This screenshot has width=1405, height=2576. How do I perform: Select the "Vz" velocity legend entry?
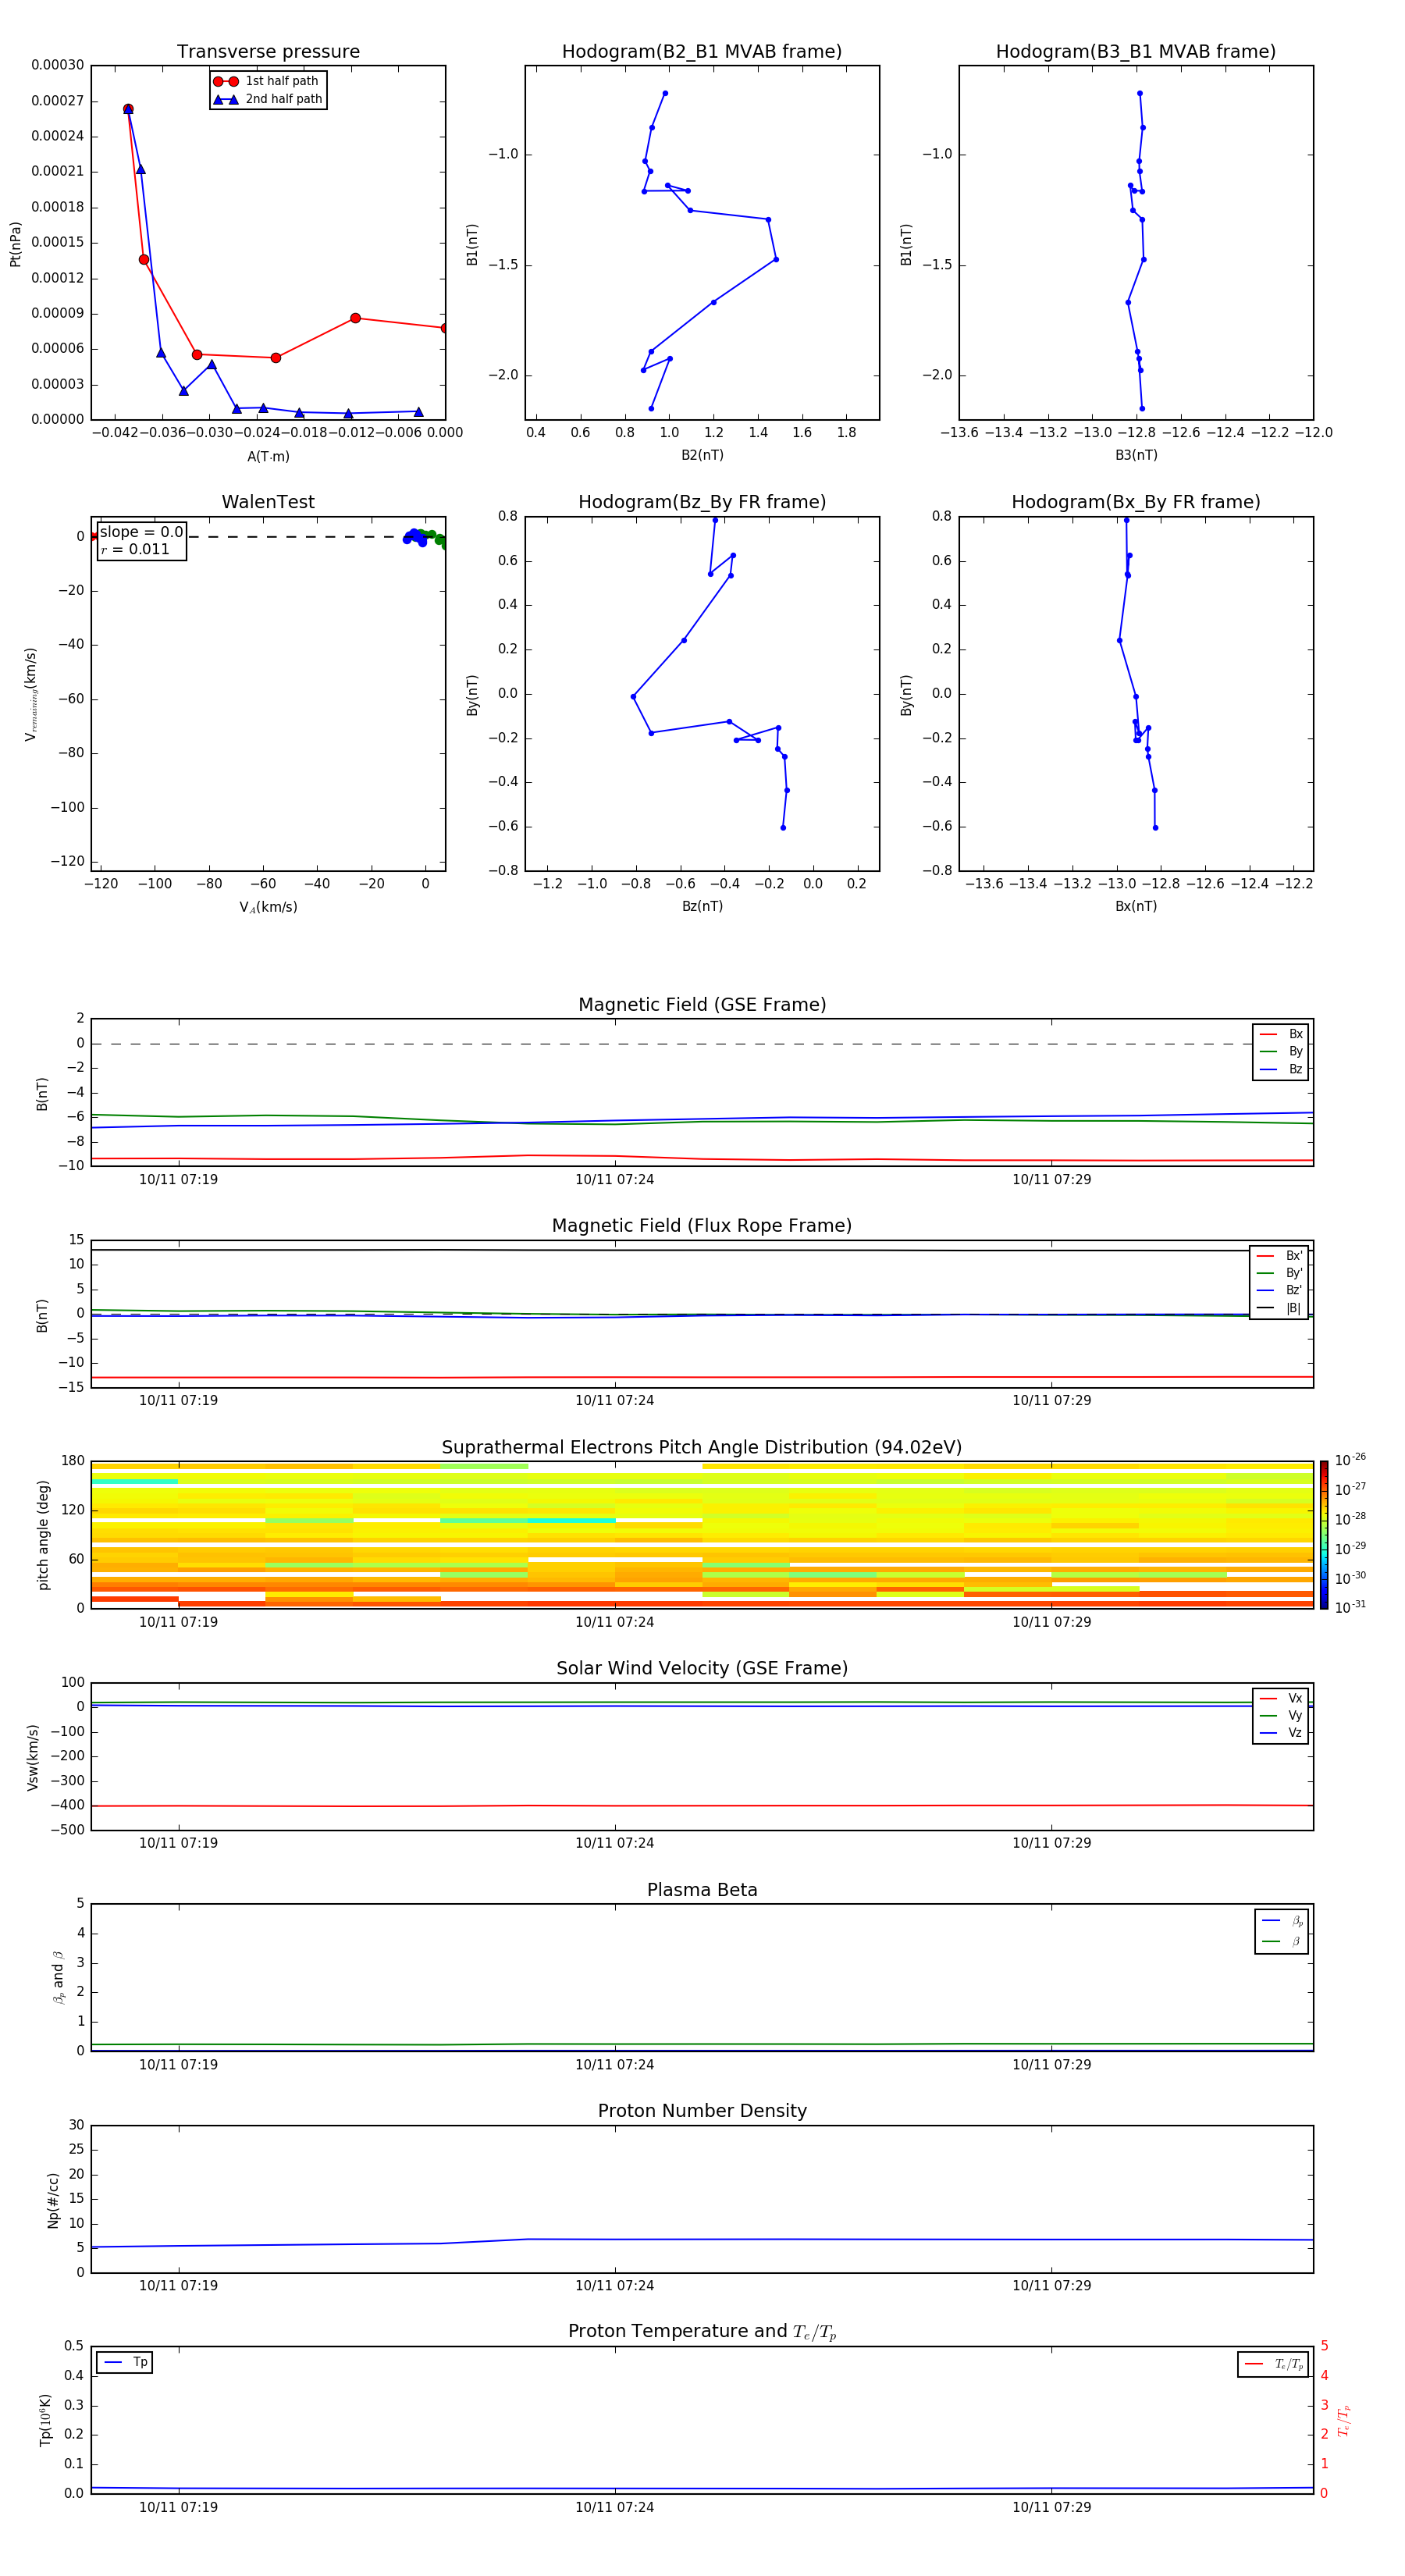(1281, 1733)
